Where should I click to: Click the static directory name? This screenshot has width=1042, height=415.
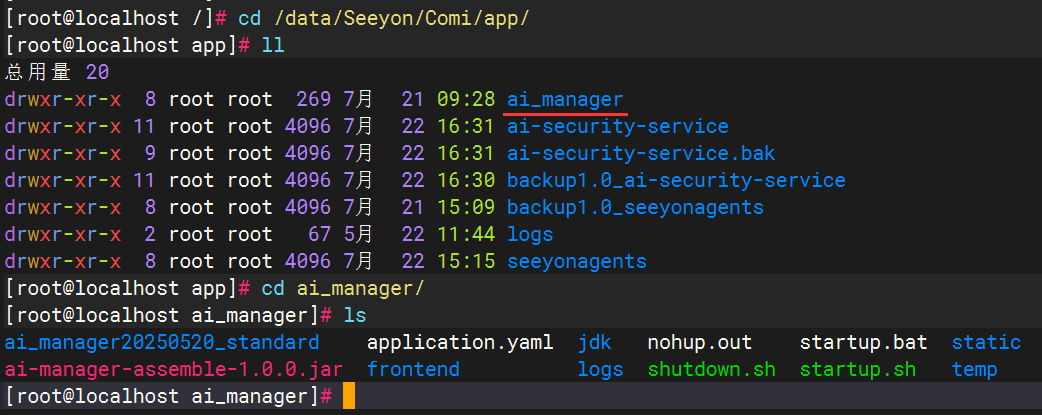pyautogui.click(x=986, y=343)
